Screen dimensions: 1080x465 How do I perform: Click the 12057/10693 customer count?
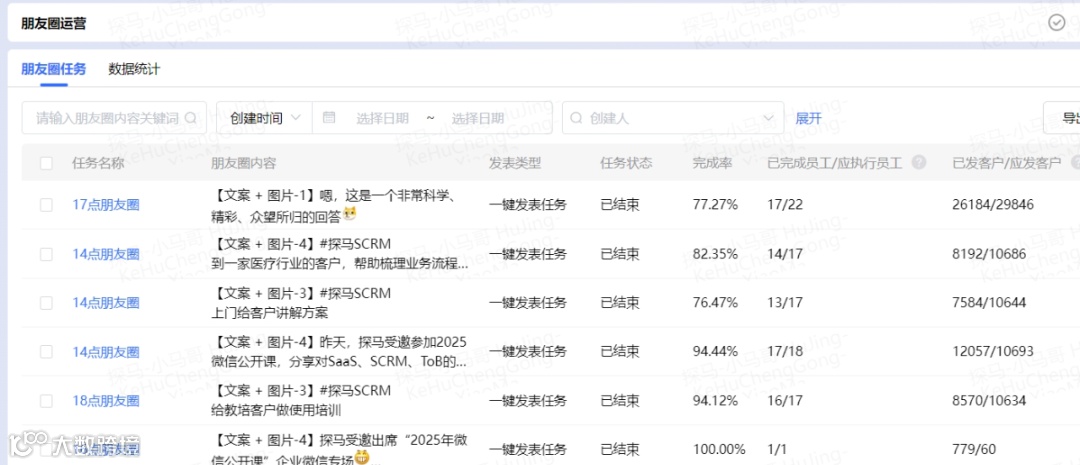993,352
